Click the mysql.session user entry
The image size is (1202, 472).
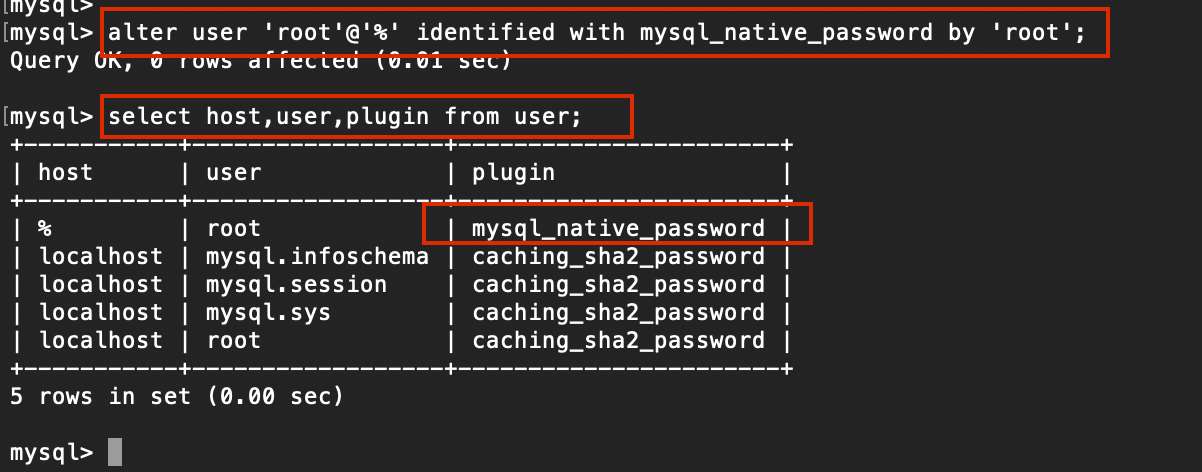[x=296, y=285]
